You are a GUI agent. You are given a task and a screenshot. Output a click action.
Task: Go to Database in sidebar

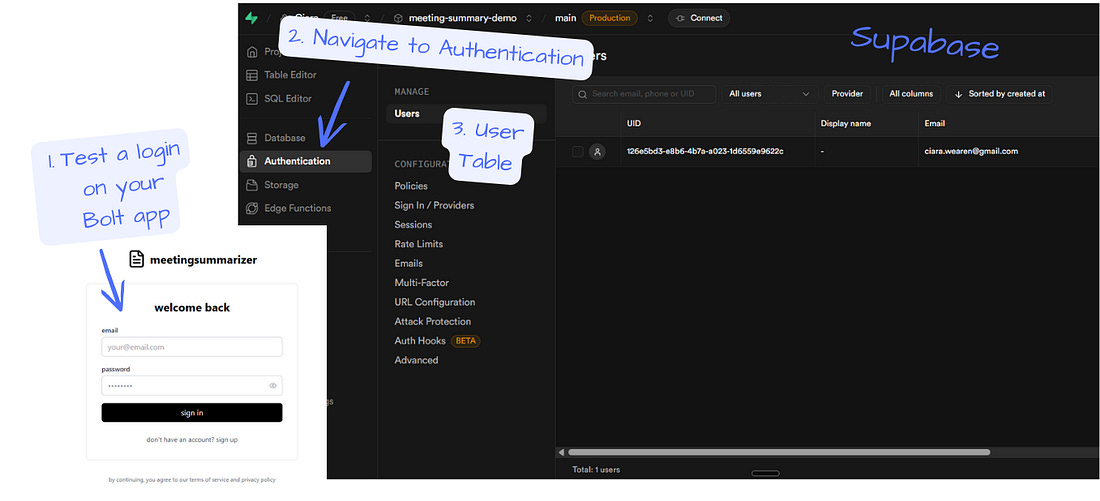click(285, 138)
